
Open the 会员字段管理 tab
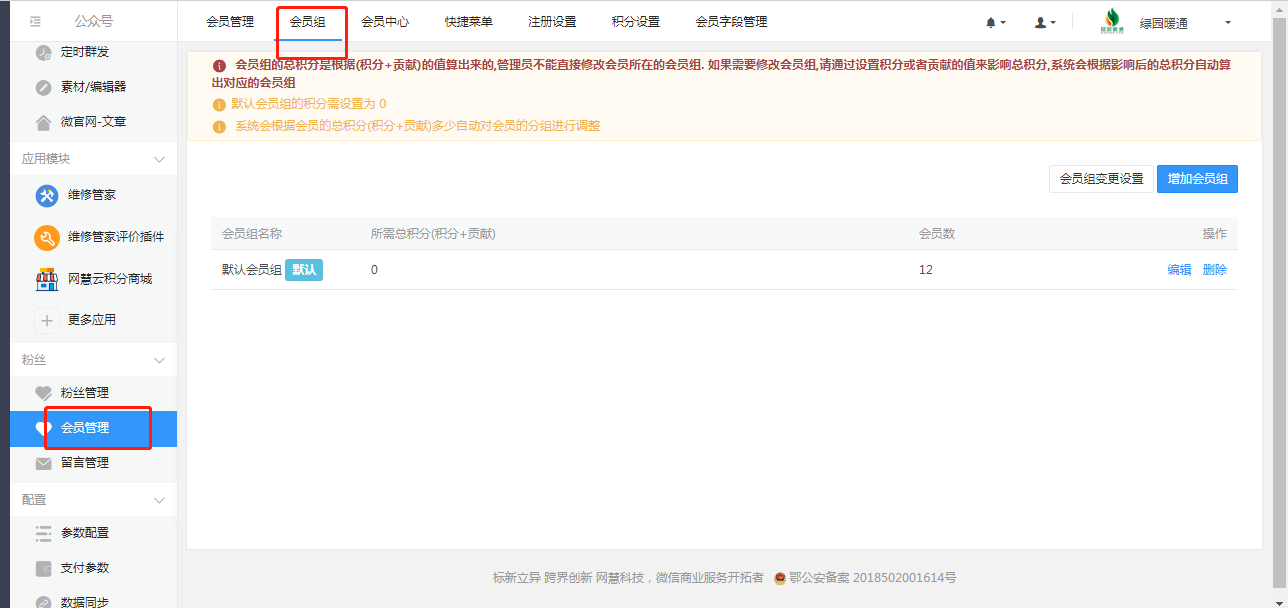tap(732, 22)
